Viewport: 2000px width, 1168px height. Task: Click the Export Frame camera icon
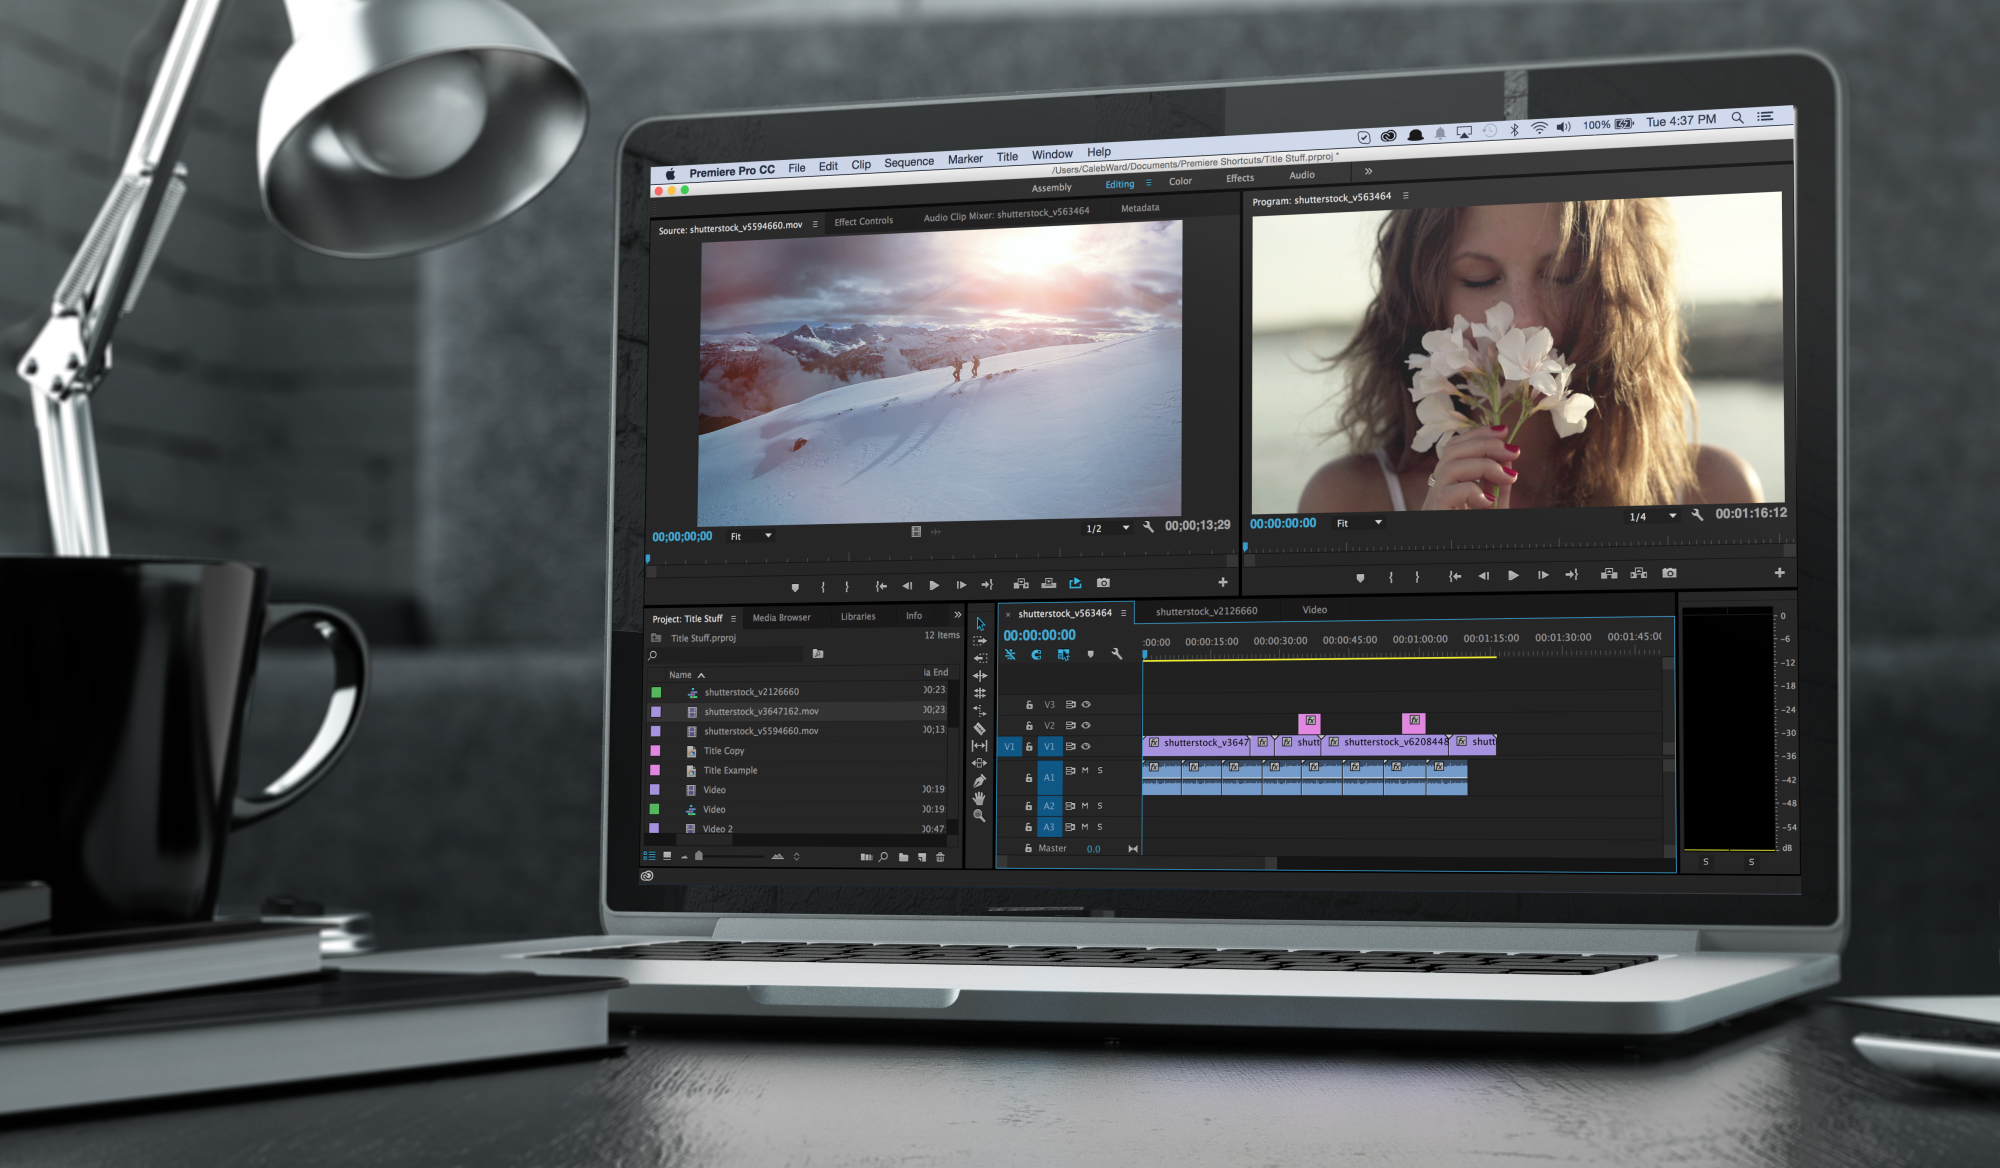pyautogui.click(x=1104, y=583)
